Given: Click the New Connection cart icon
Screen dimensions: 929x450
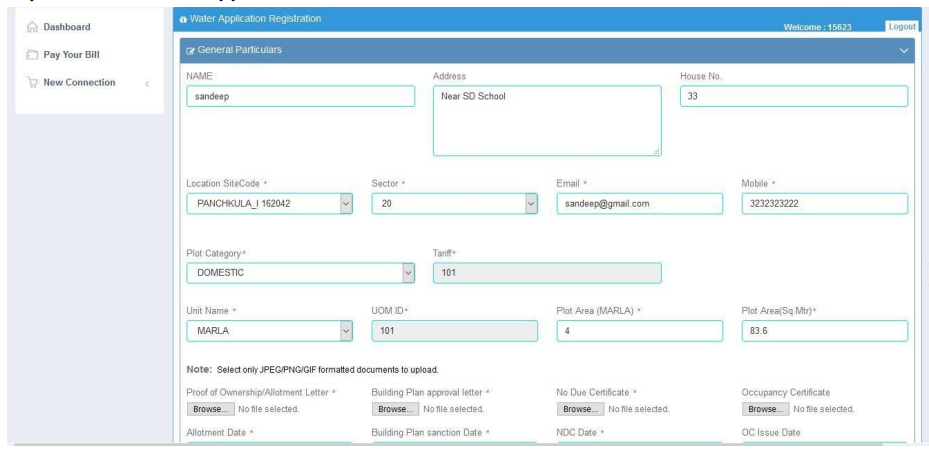Looking at the screenshot, I should (x=32, y=81).
